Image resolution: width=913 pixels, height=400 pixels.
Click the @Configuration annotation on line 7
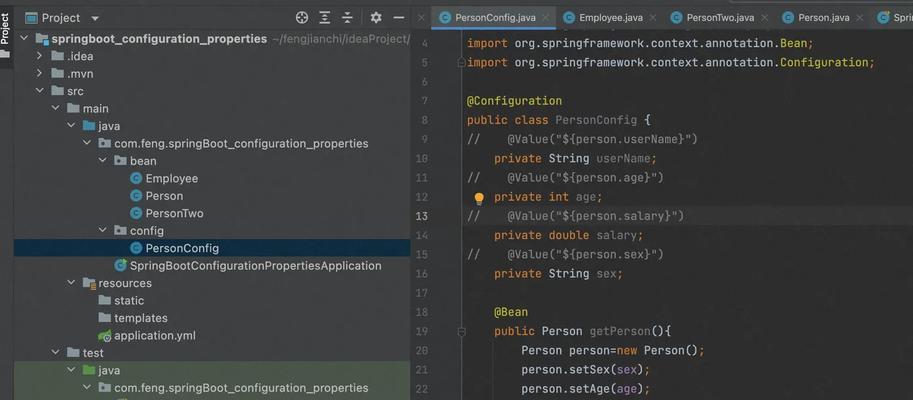[x=514, y=101]
